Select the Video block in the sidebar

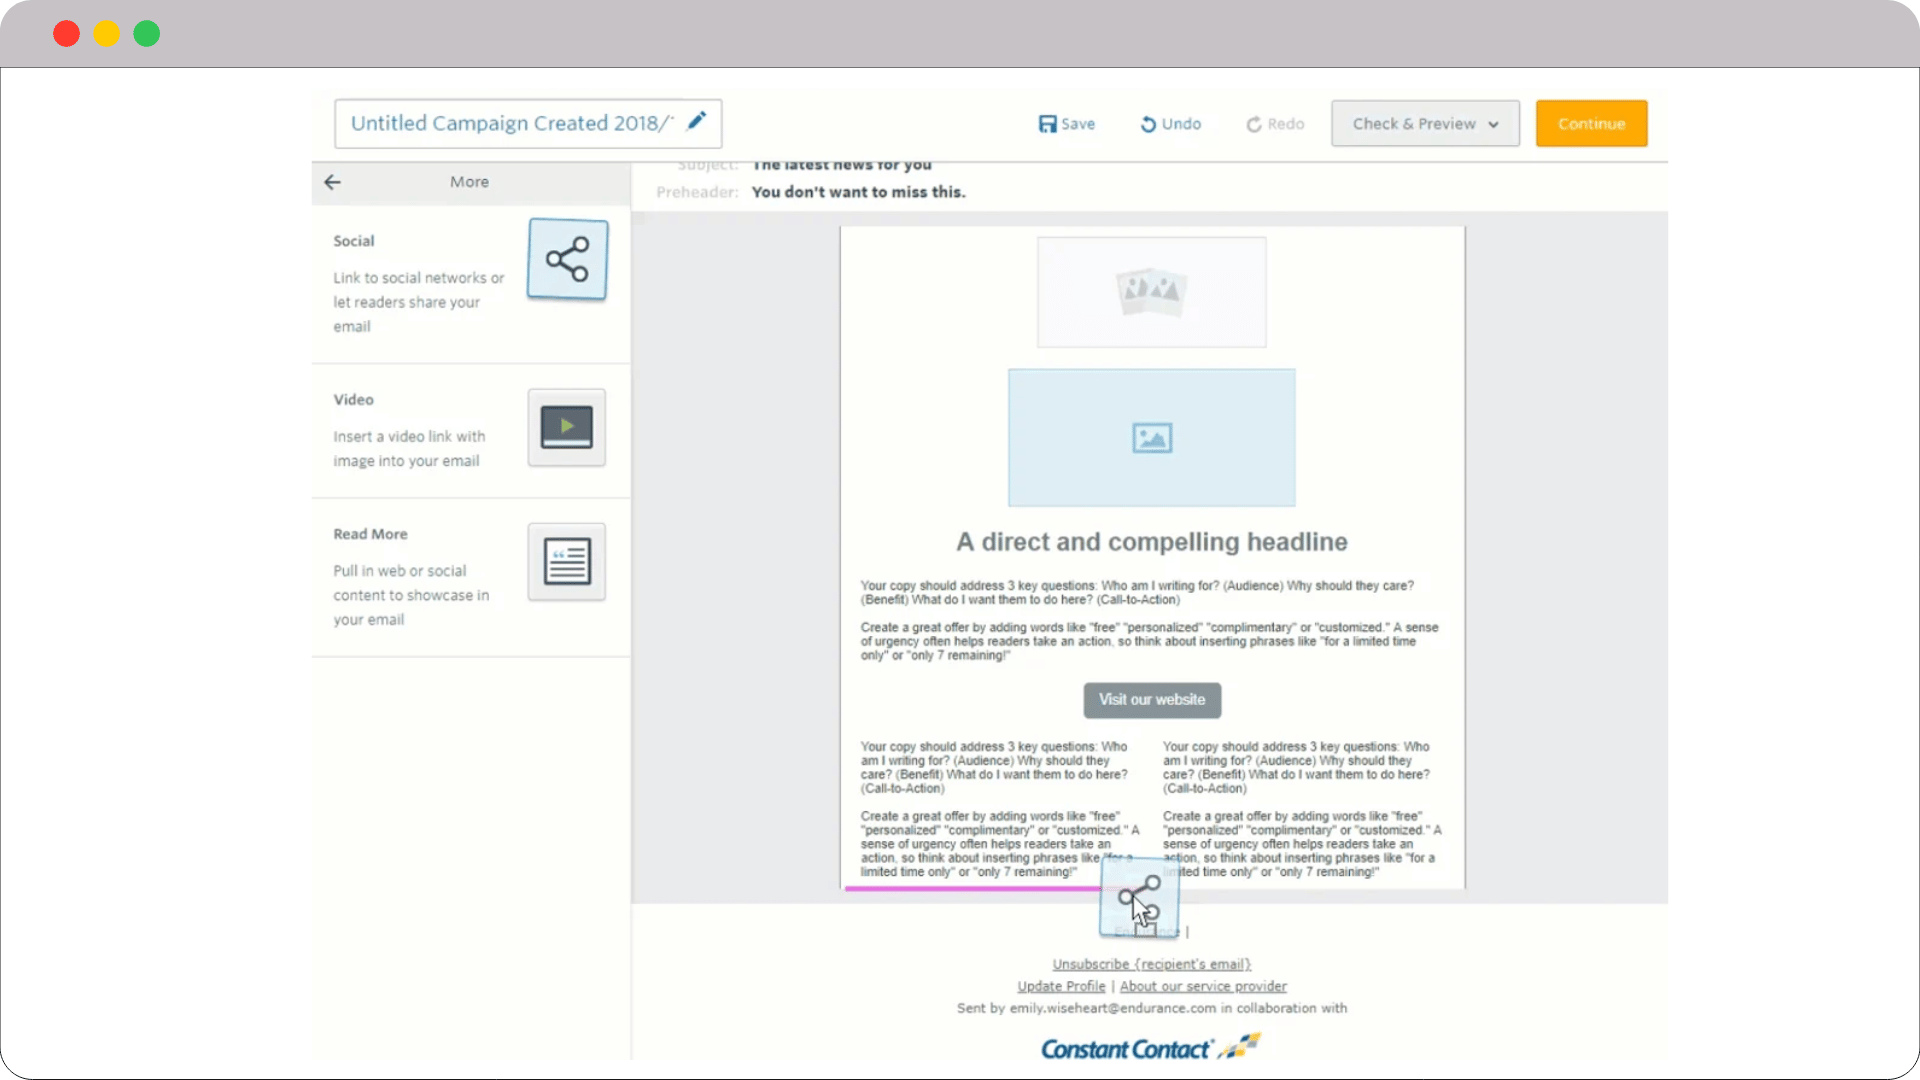(566, 427)
